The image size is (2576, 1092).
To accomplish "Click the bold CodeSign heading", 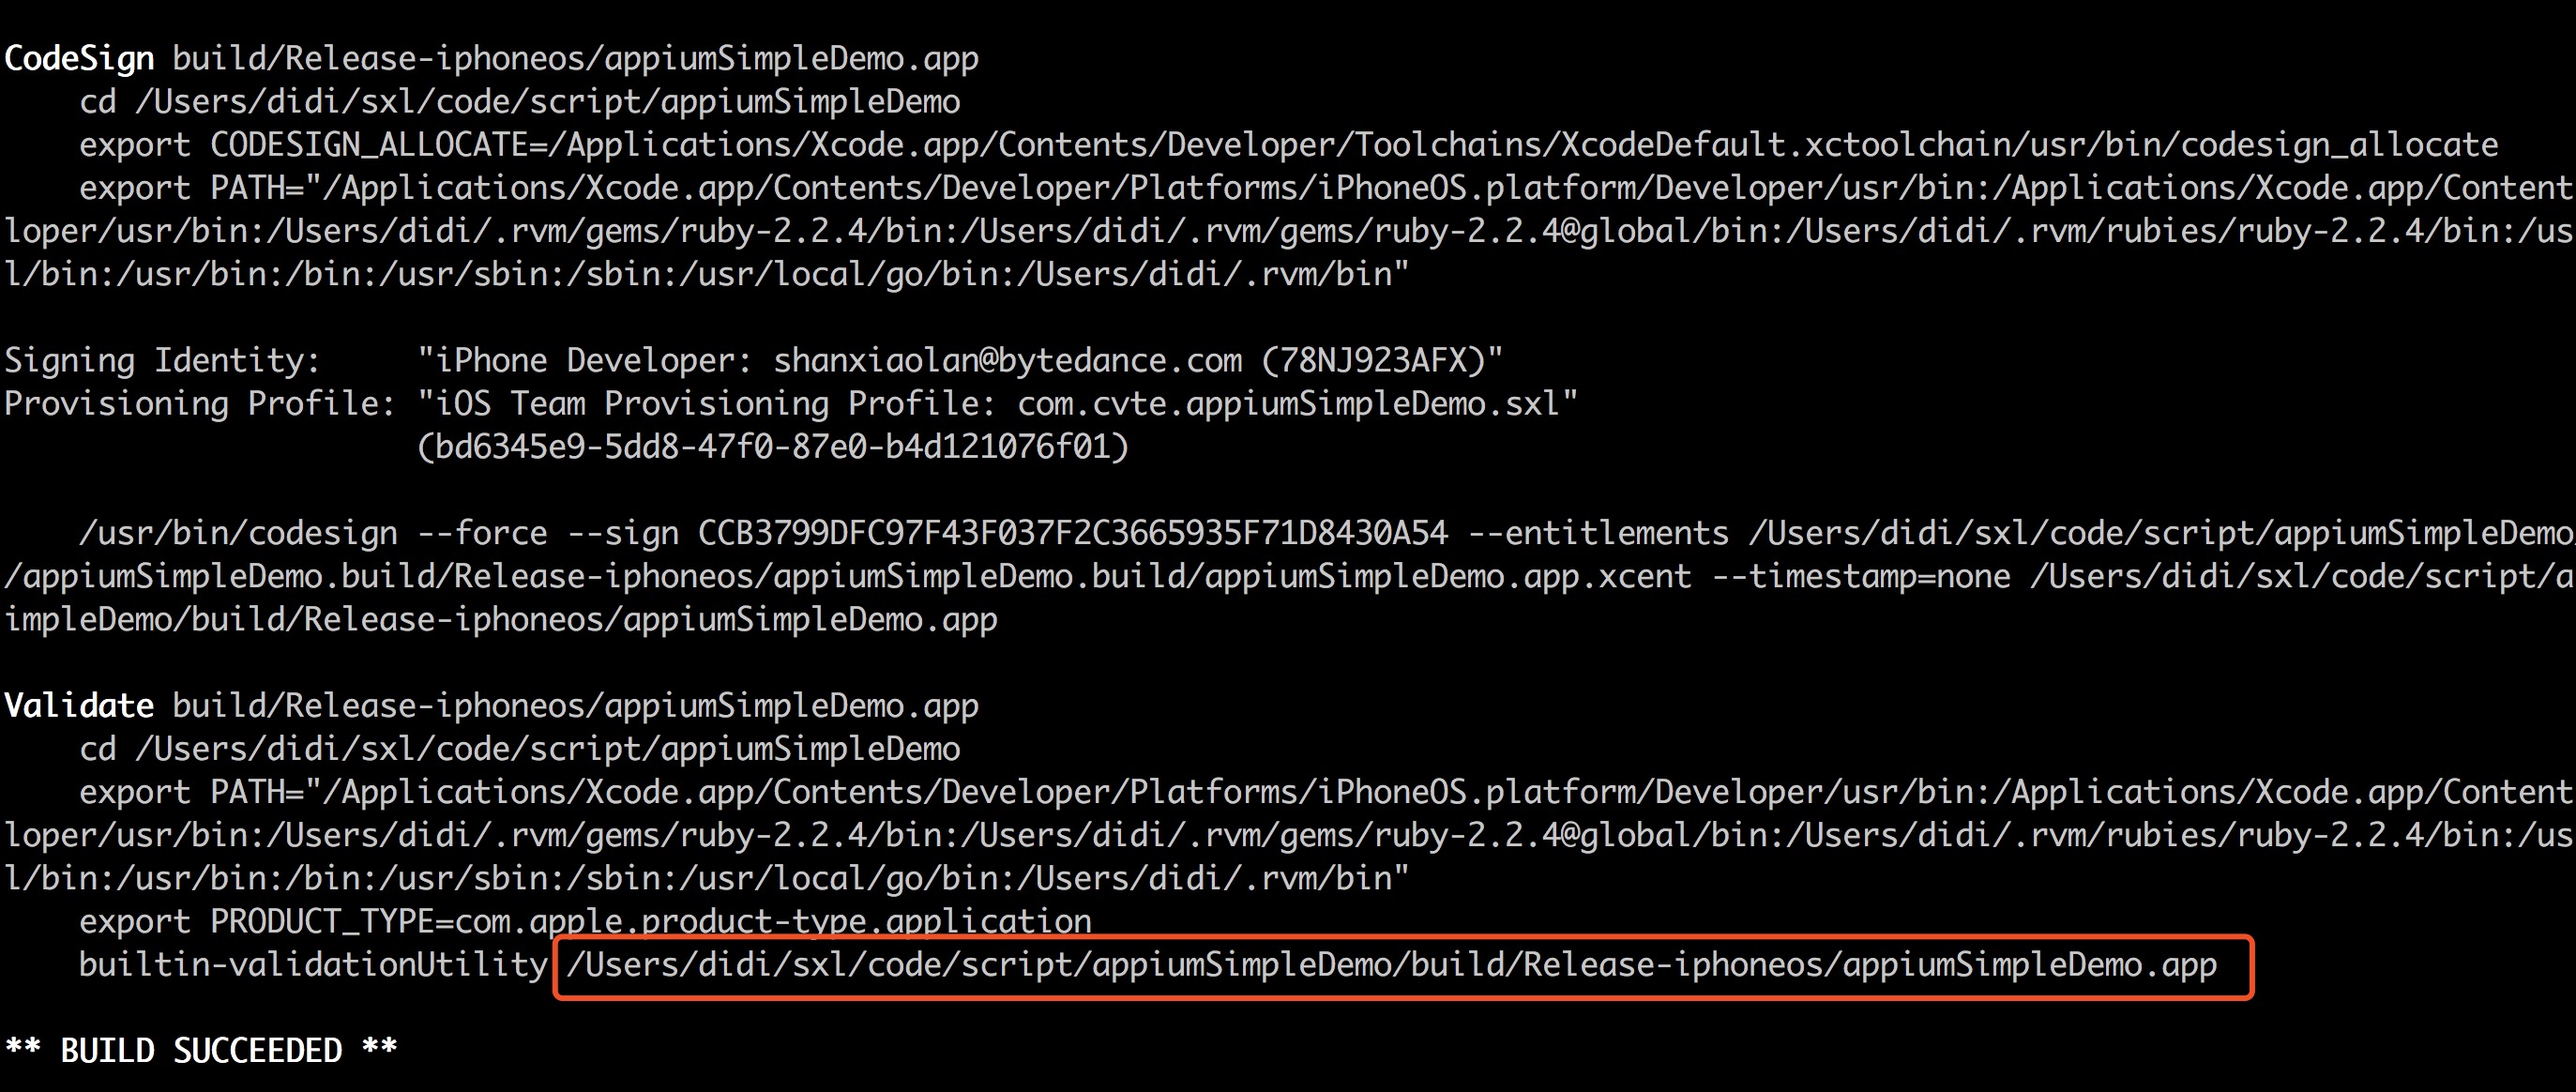I will point(79,59).
